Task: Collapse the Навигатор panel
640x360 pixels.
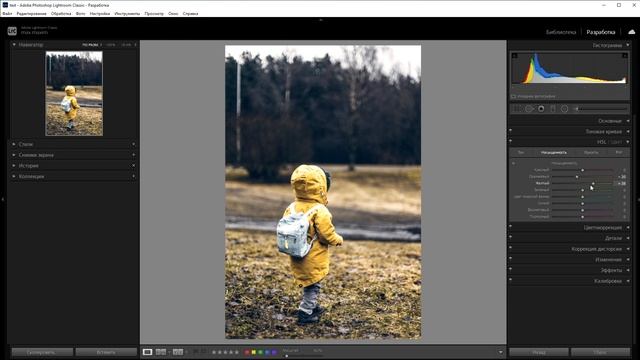Action: pos(14,44)
